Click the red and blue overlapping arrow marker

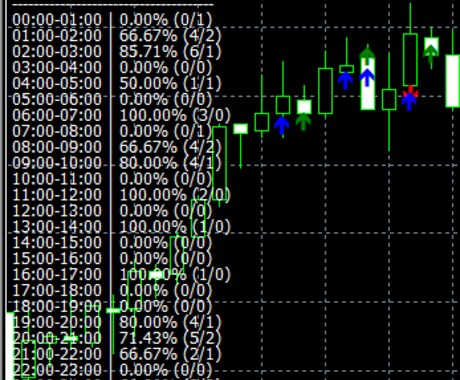point(409,98)
